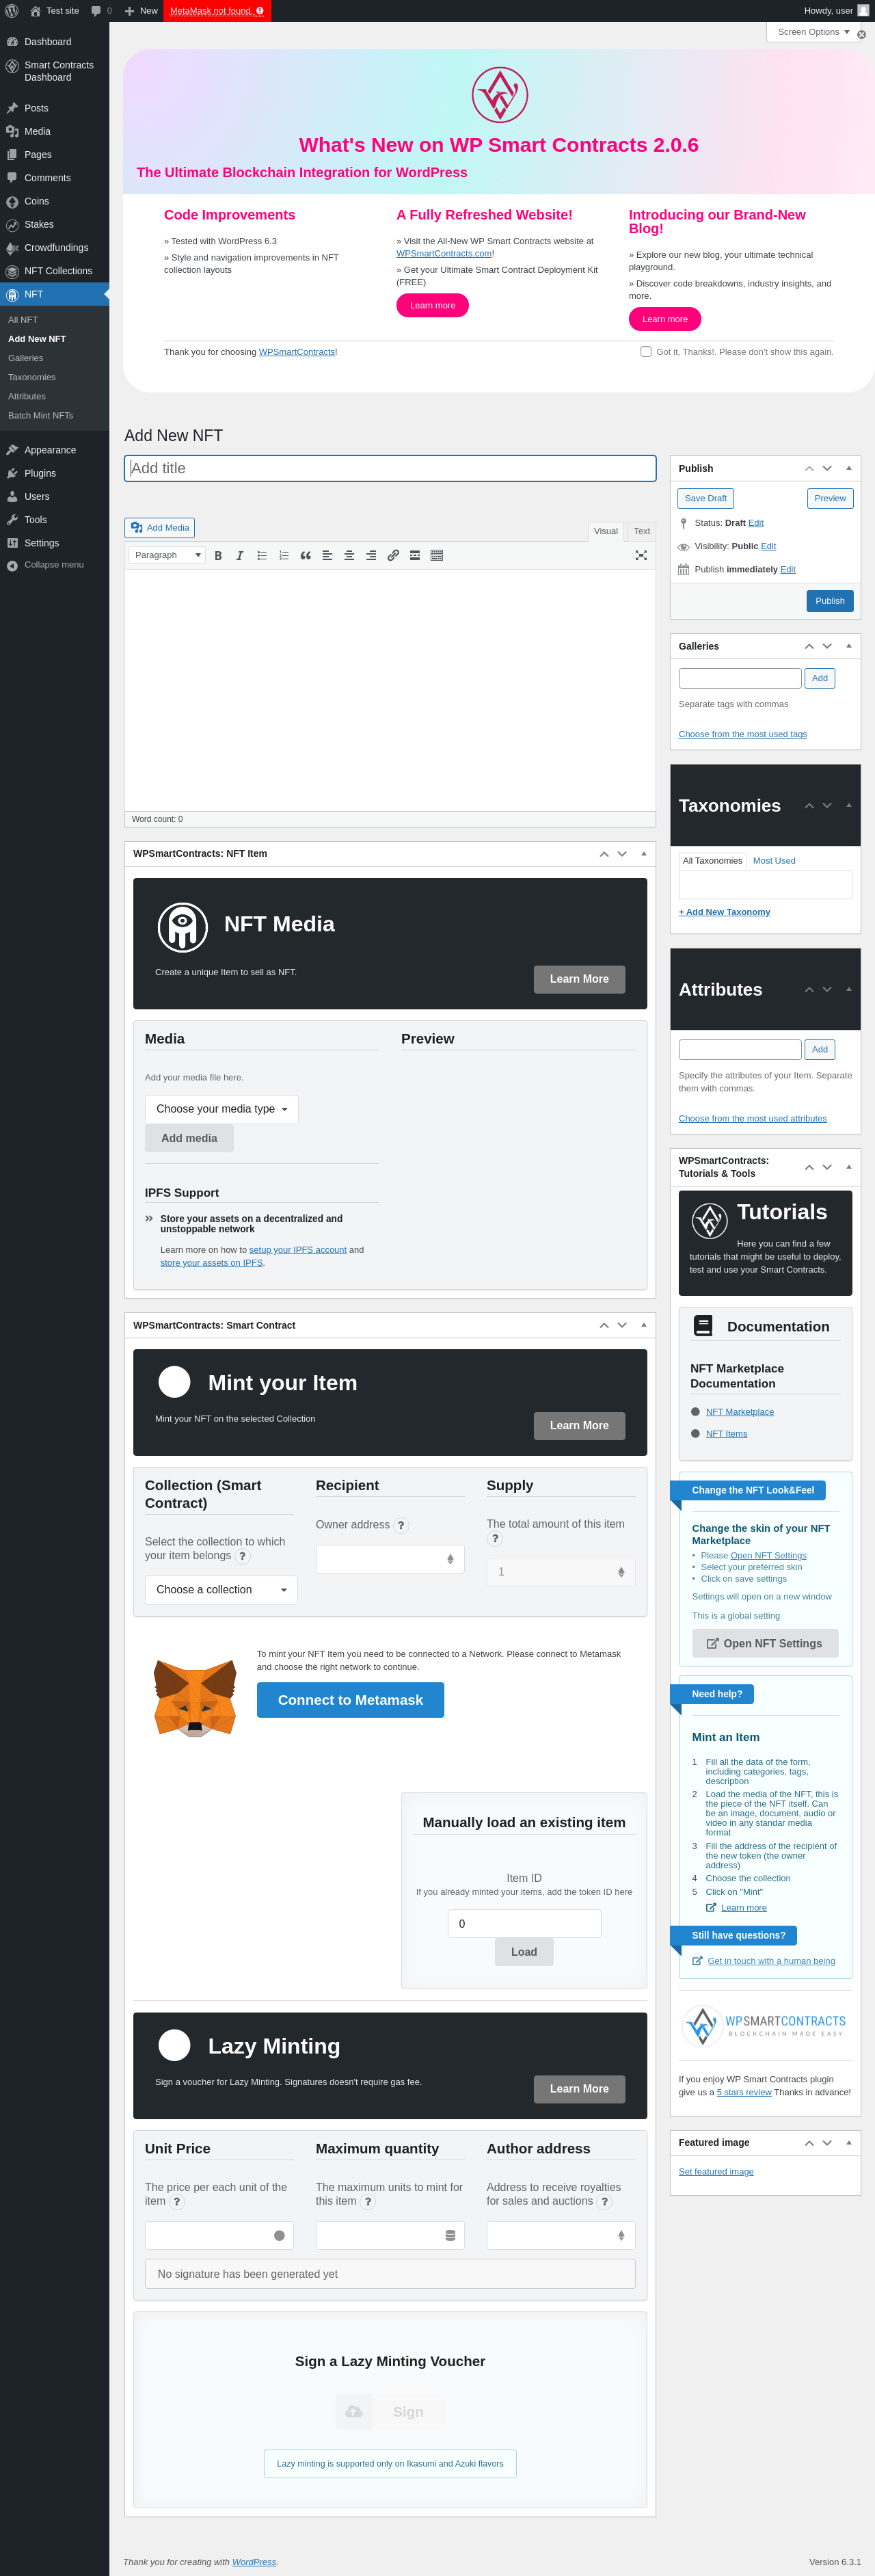This screenshot has width=875, height=2576.
Task: Open the 'Choose your media type' dropdown
Action: [x=222, y=1109]
